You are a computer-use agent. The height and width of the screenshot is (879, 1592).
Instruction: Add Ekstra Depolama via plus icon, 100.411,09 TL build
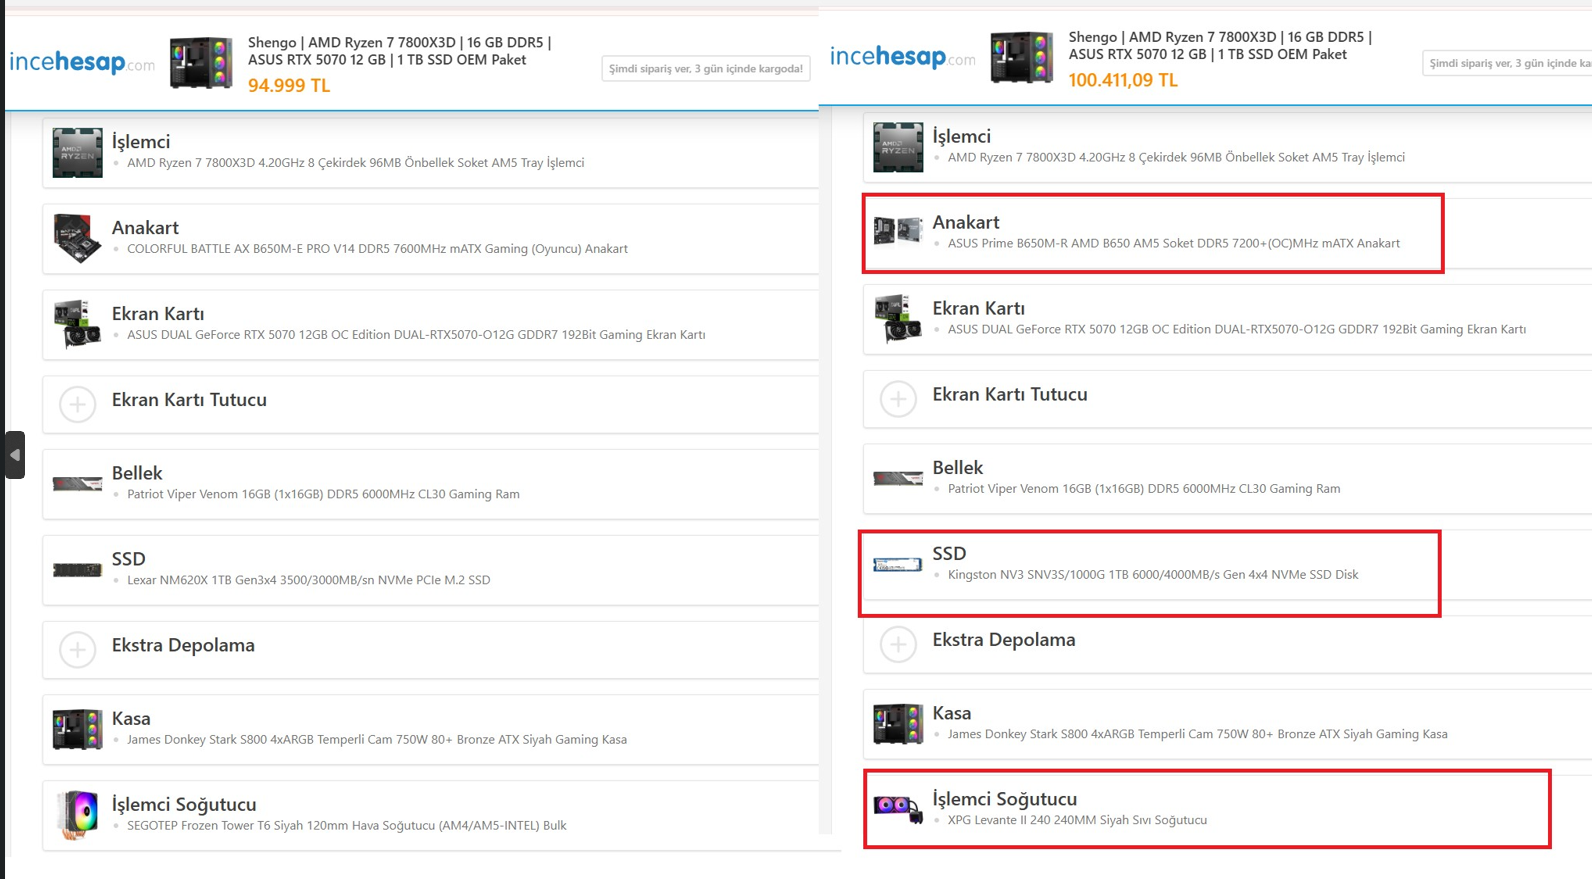tap(898, 644)
